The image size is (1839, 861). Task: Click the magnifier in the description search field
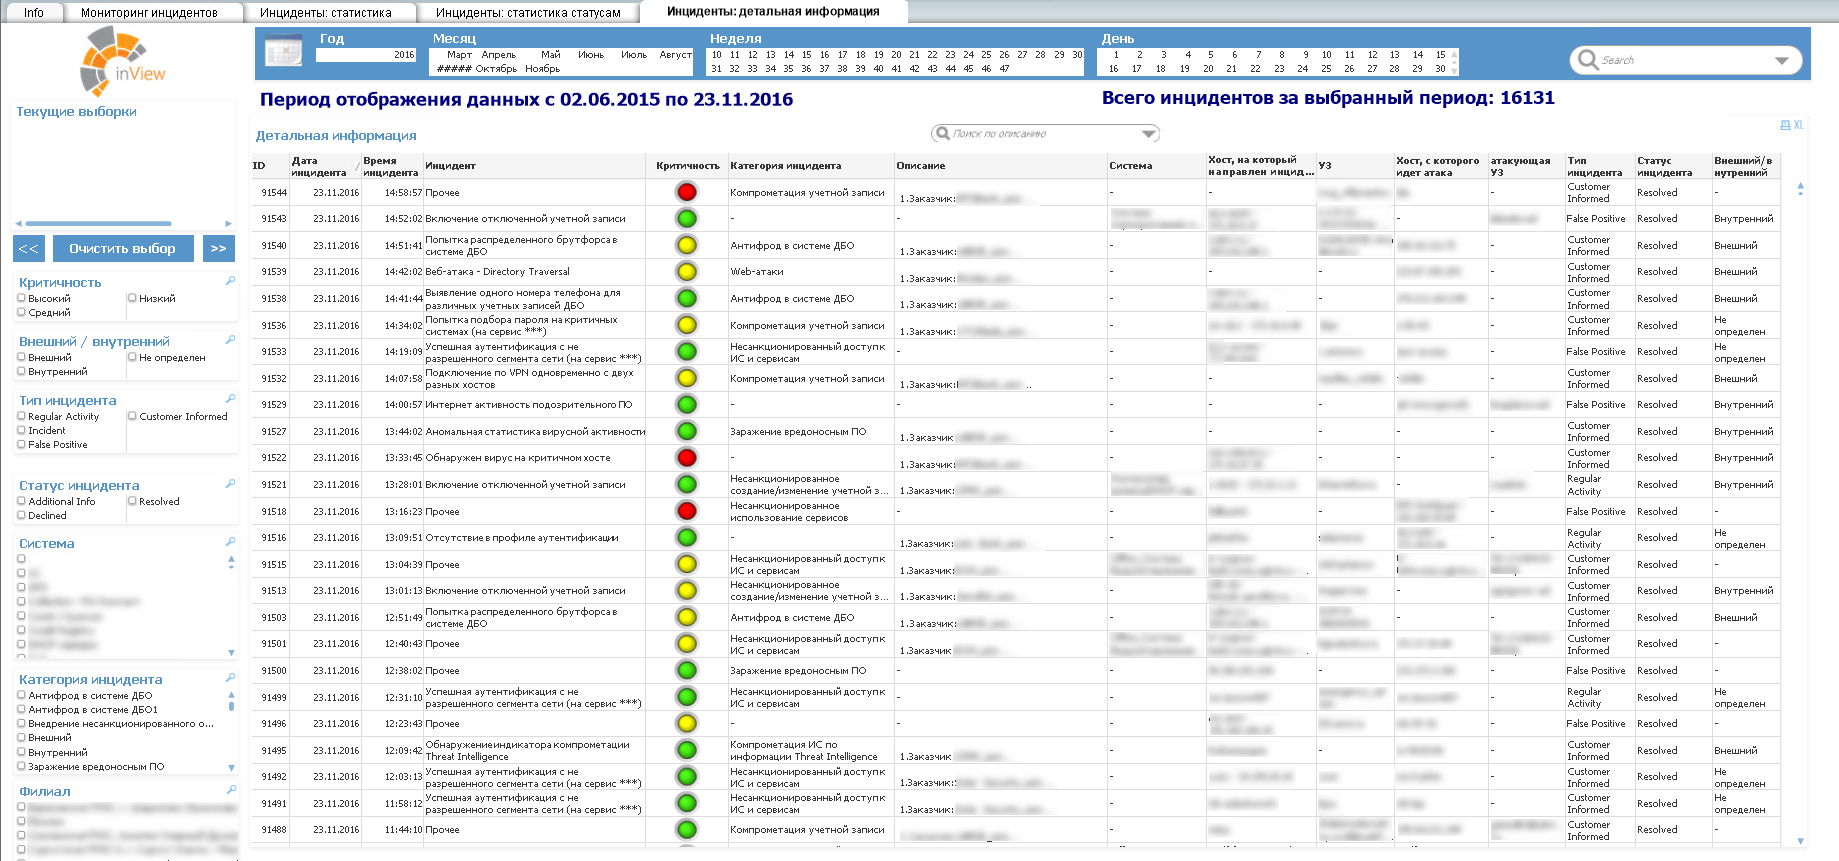tap(941, 133)
